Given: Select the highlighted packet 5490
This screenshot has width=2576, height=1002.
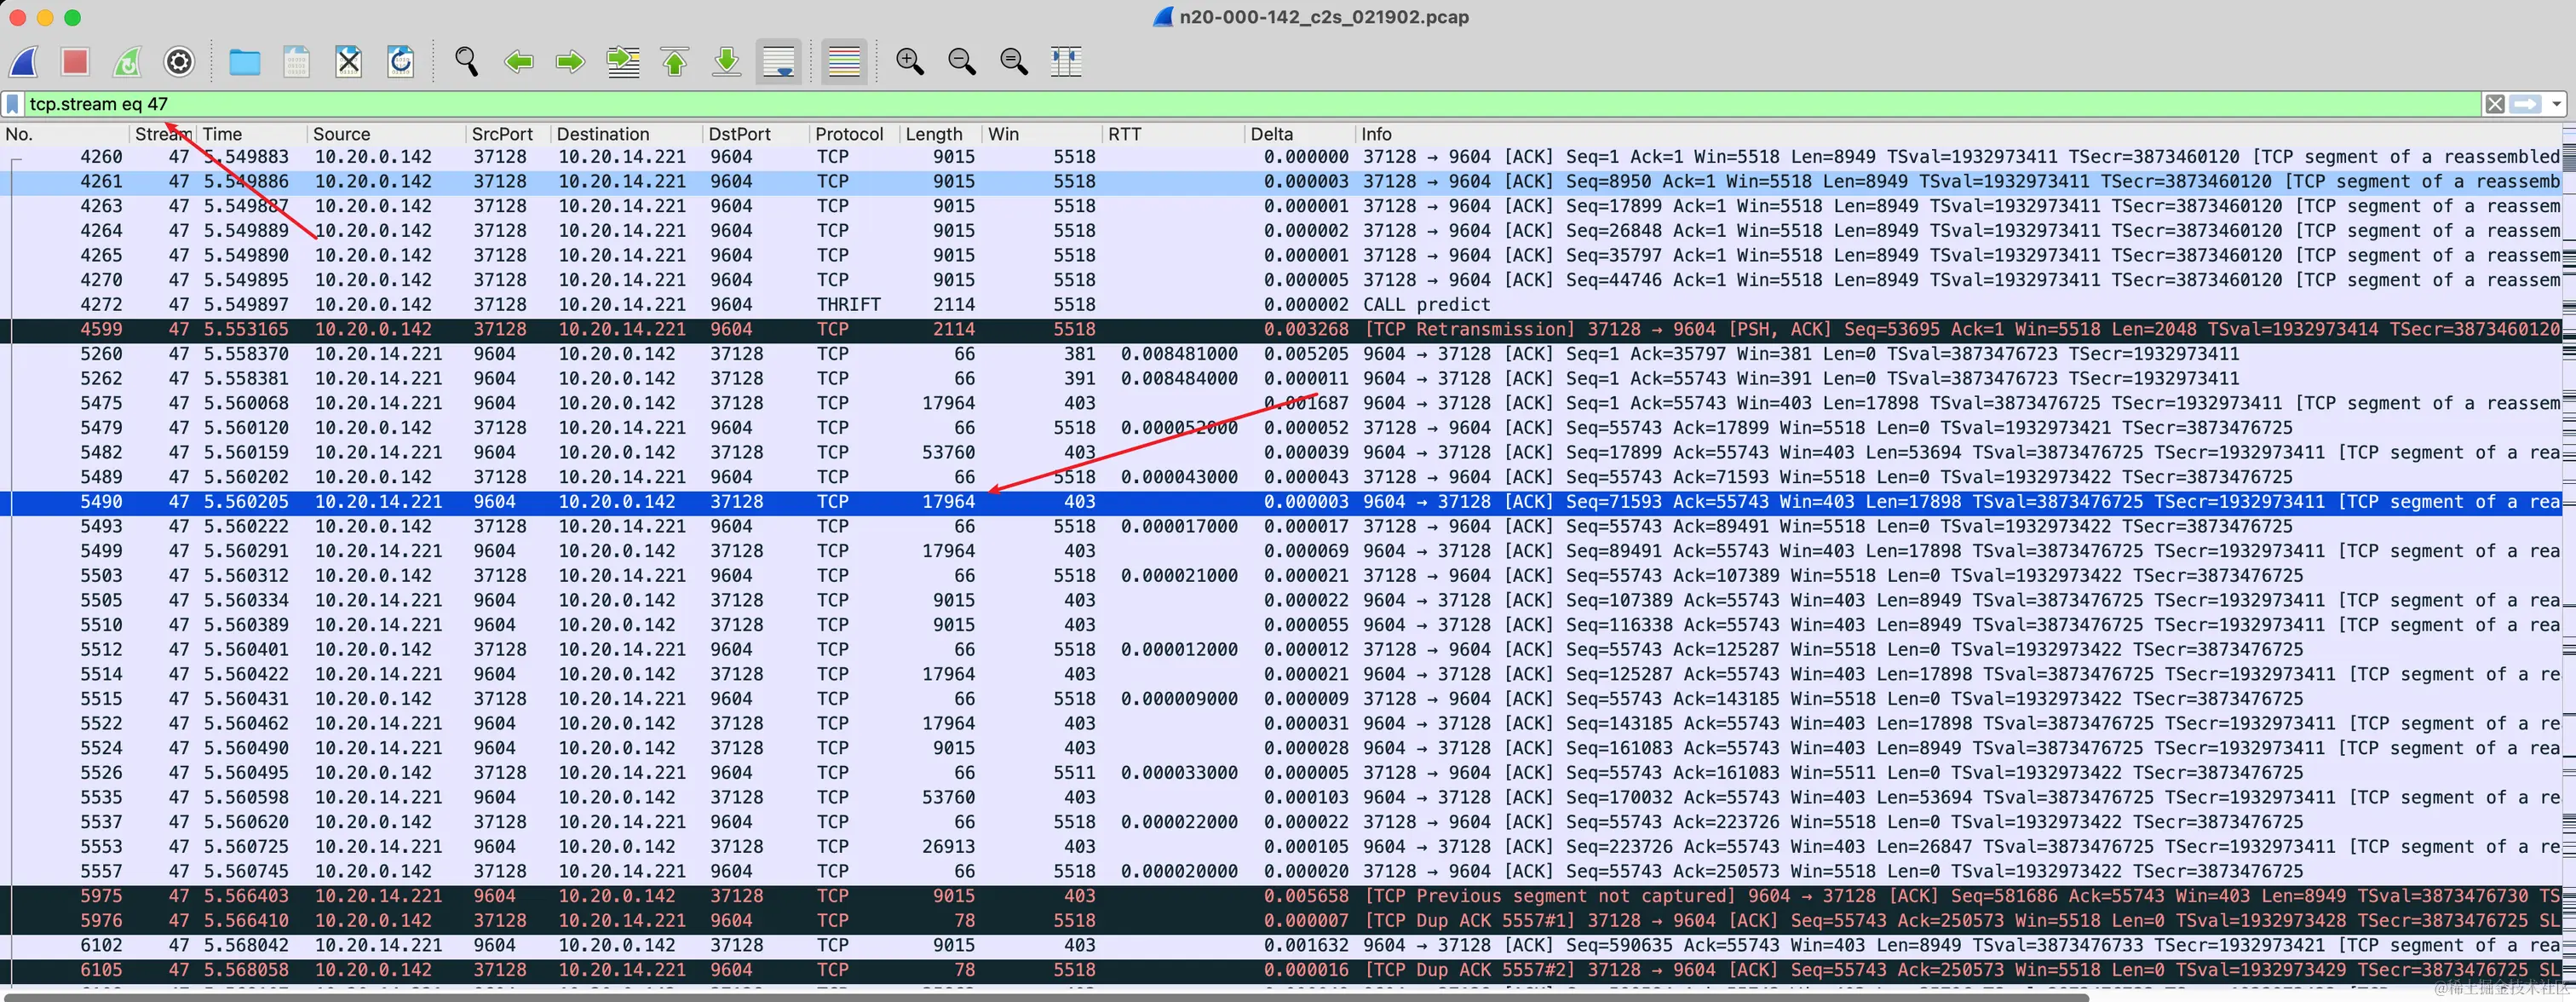Looking at the screenshot, I should click(x=1280, y=502).
